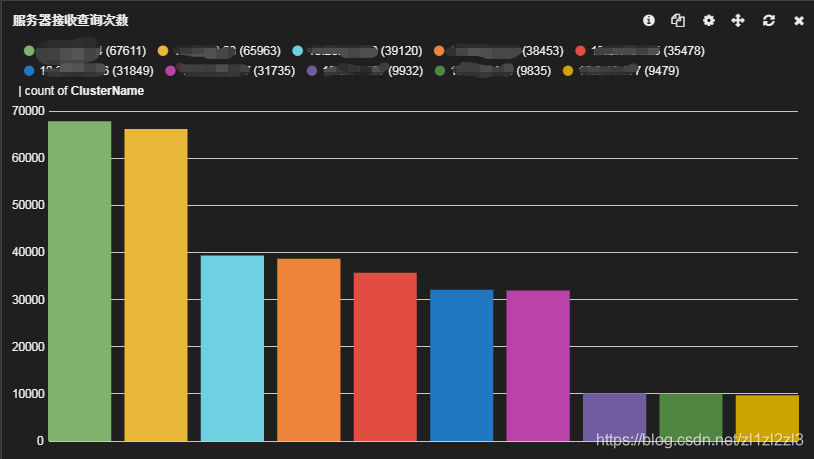Viewport: 814px width, 459px height.
Task: Toggle the yellow legend dot for (65963)
Action: 163,51
